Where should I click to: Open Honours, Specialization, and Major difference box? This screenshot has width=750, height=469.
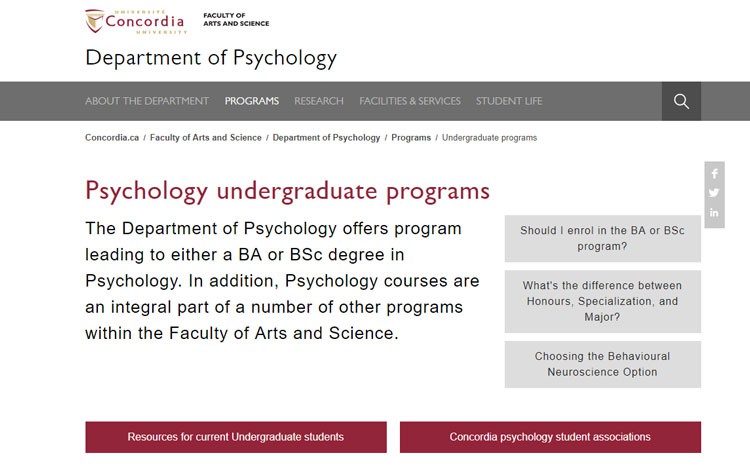(x=603, y=301)
